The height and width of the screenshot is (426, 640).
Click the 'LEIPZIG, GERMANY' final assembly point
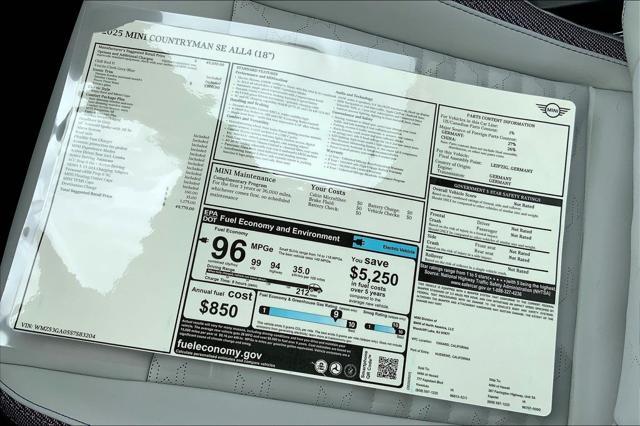click(x=512, y=167)
